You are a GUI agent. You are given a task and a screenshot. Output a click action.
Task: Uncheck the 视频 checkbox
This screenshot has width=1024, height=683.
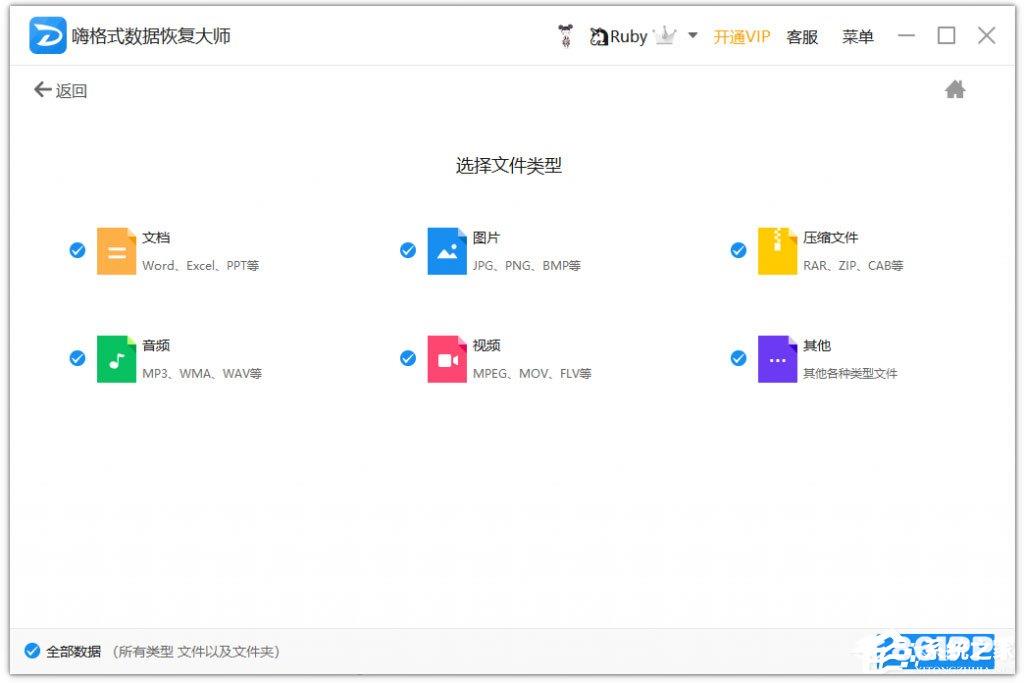pos(408,358)
